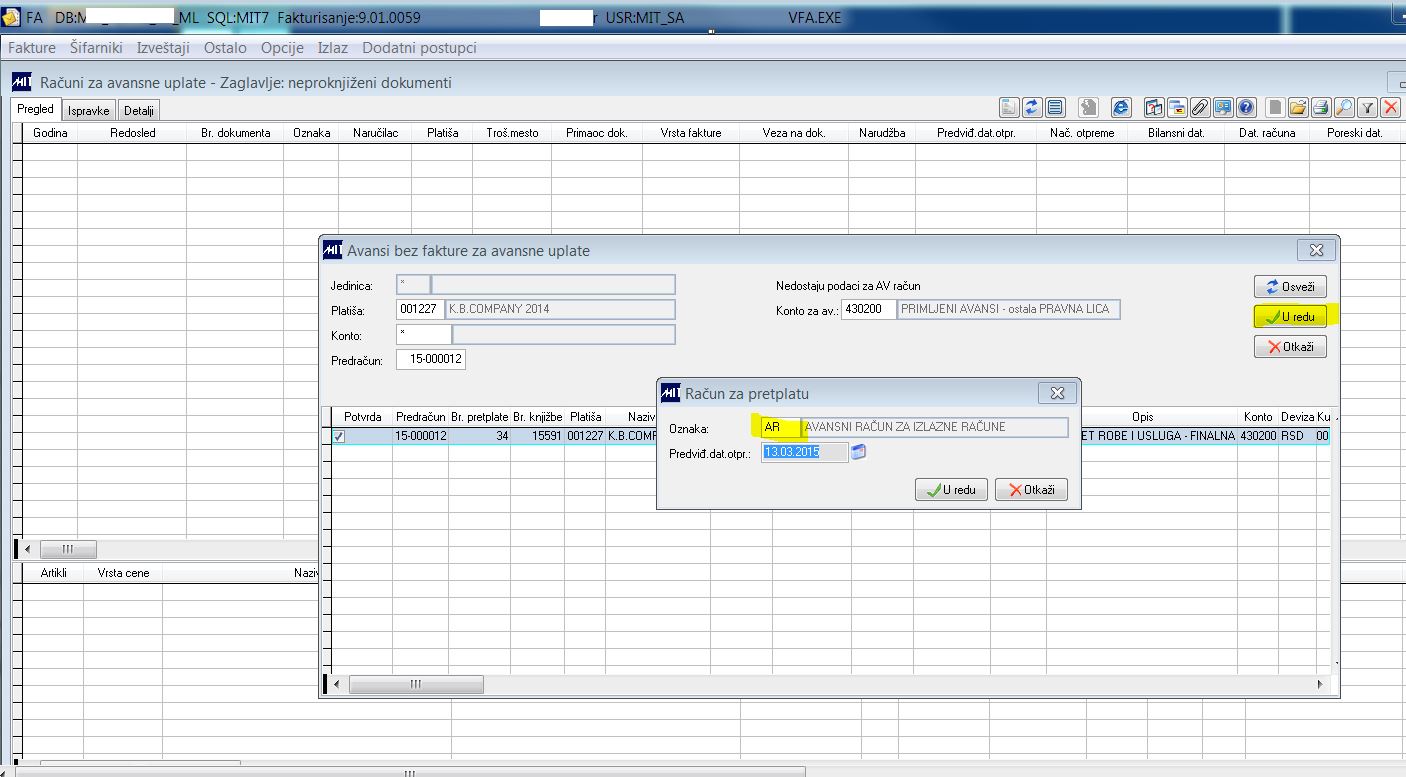Click the red X delete toolbar icon

[x=1390, y=107]
